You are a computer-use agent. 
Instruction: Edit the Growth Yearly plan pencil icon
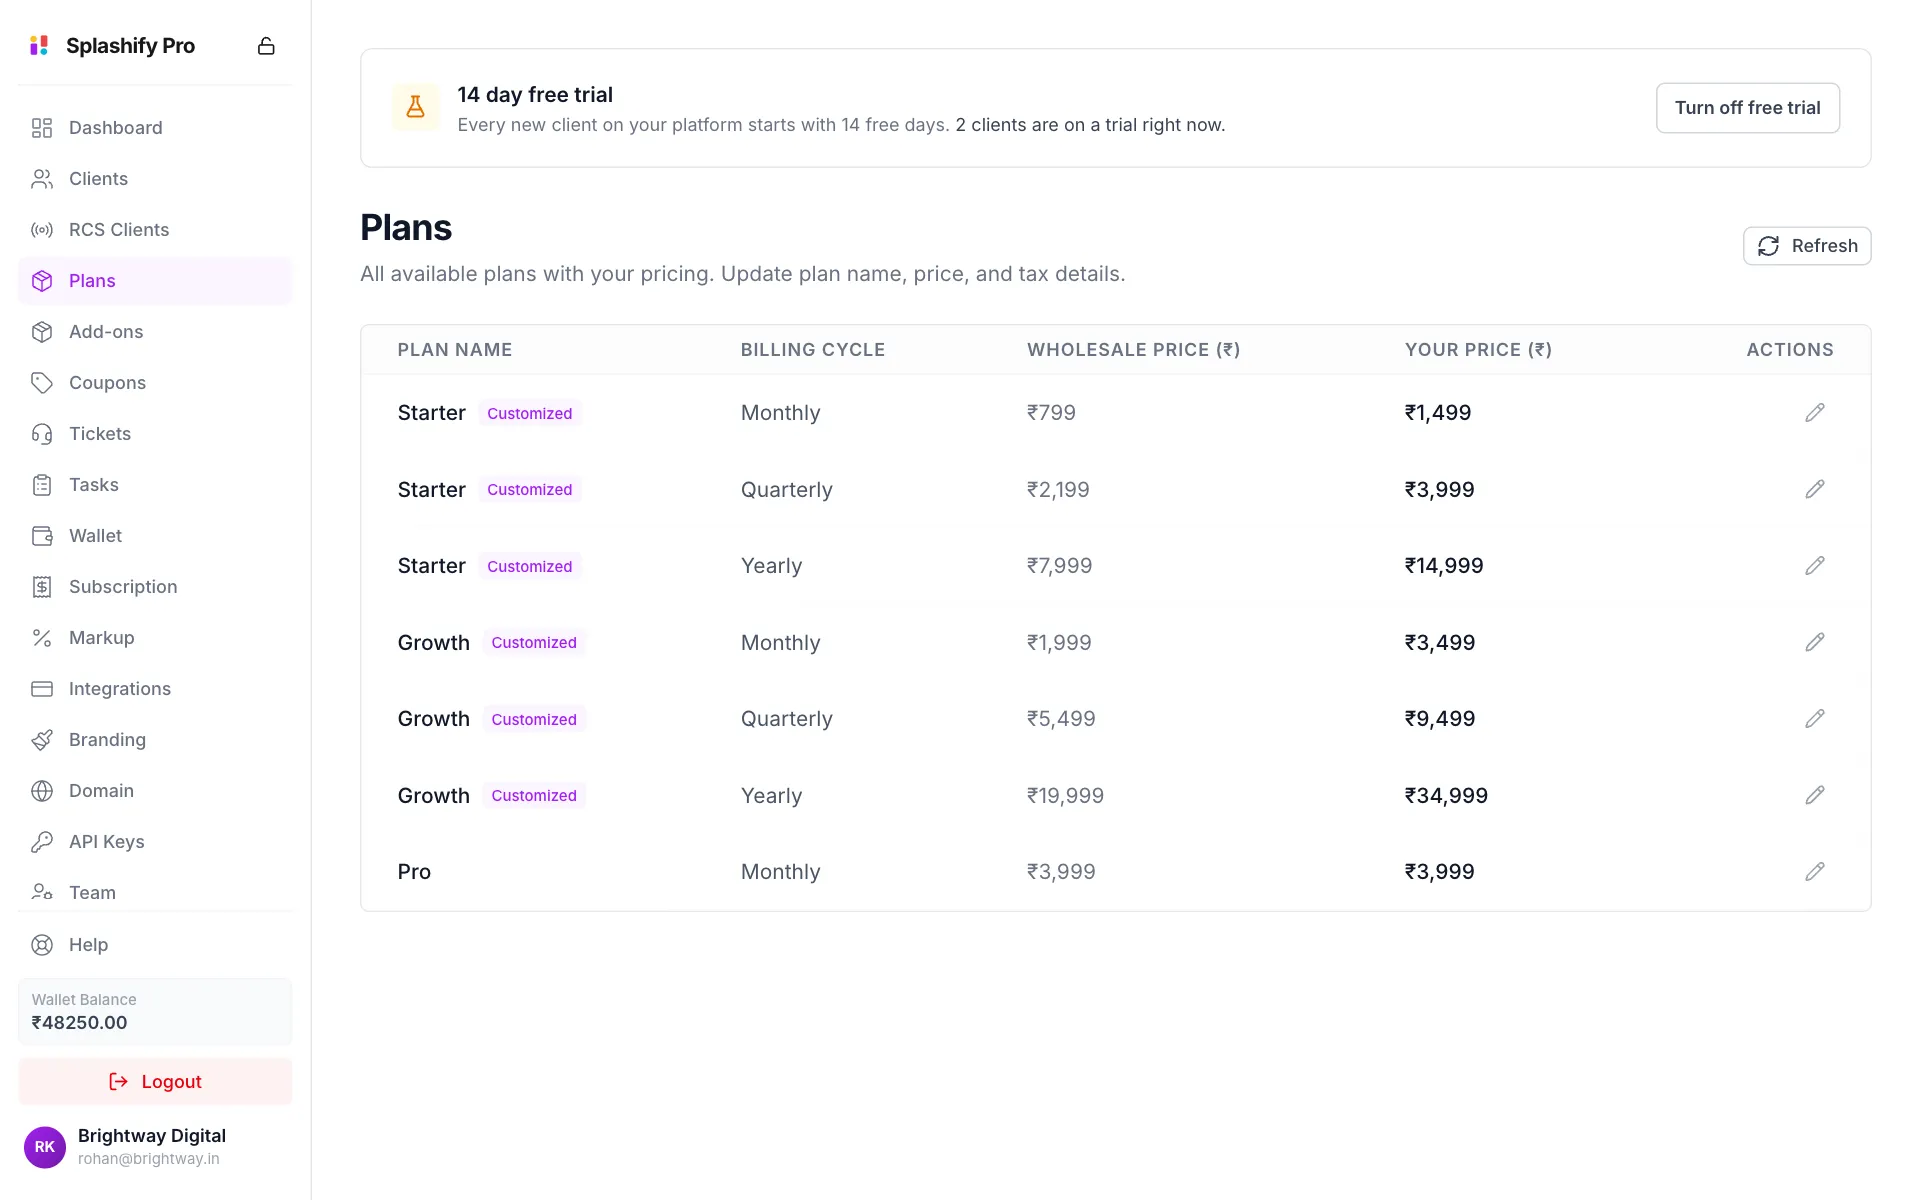pyautogui.click(x=1815, y=795)
